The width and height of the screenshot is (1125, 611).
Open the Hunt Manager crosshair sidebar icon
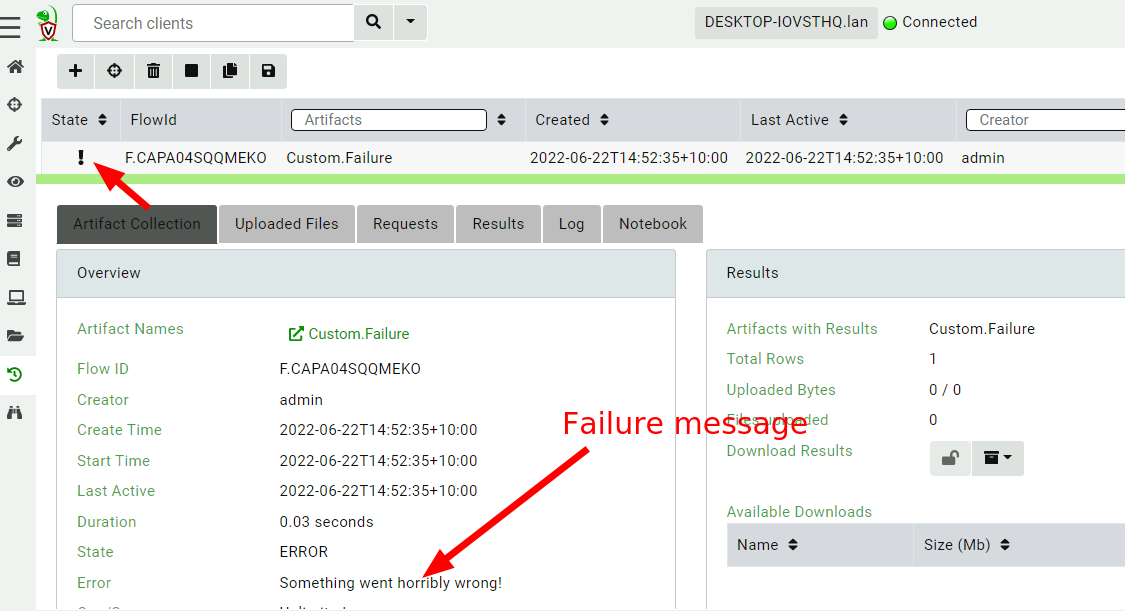tap(14, 104)
